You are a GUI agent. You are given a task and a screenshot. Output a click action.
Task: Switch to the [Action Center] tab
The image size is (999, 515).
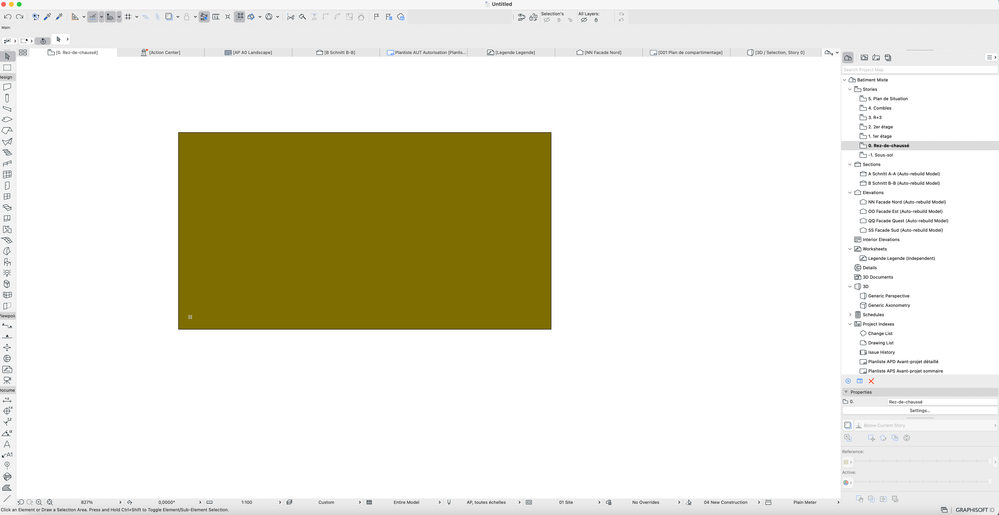[x=161, y=52]
